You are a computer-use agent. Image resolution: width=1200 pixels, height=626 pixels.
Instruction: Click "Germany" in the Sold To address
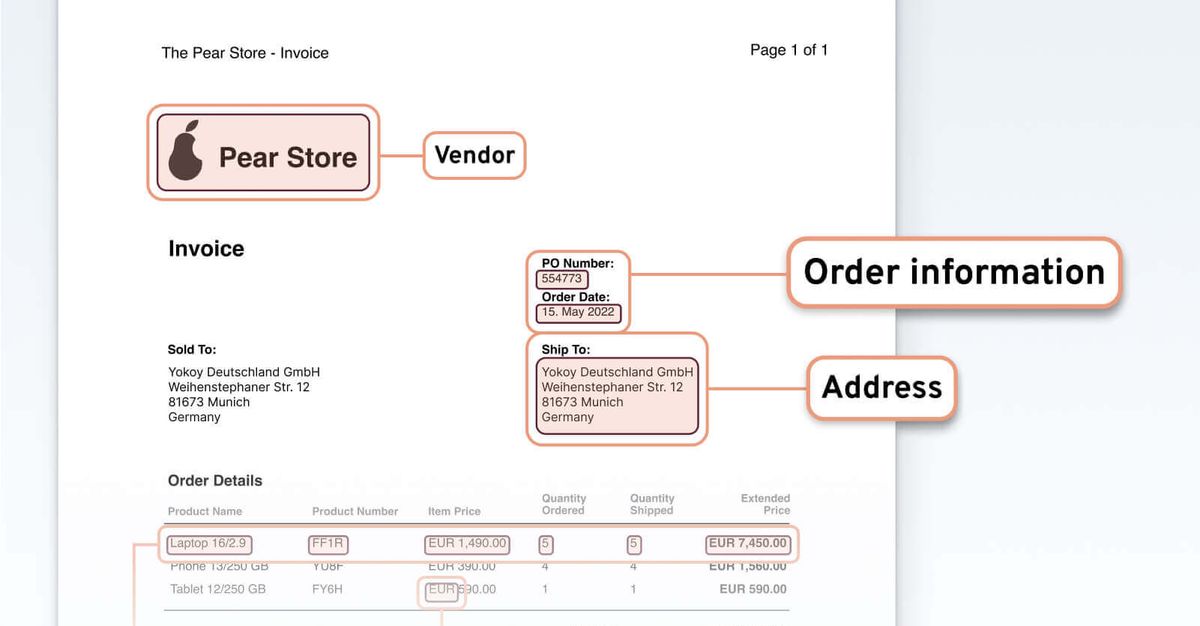point(194,417)
